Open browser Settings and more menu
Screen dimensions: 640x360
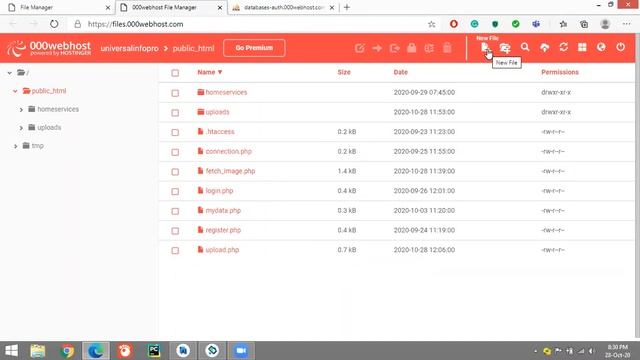pos(626,24)
